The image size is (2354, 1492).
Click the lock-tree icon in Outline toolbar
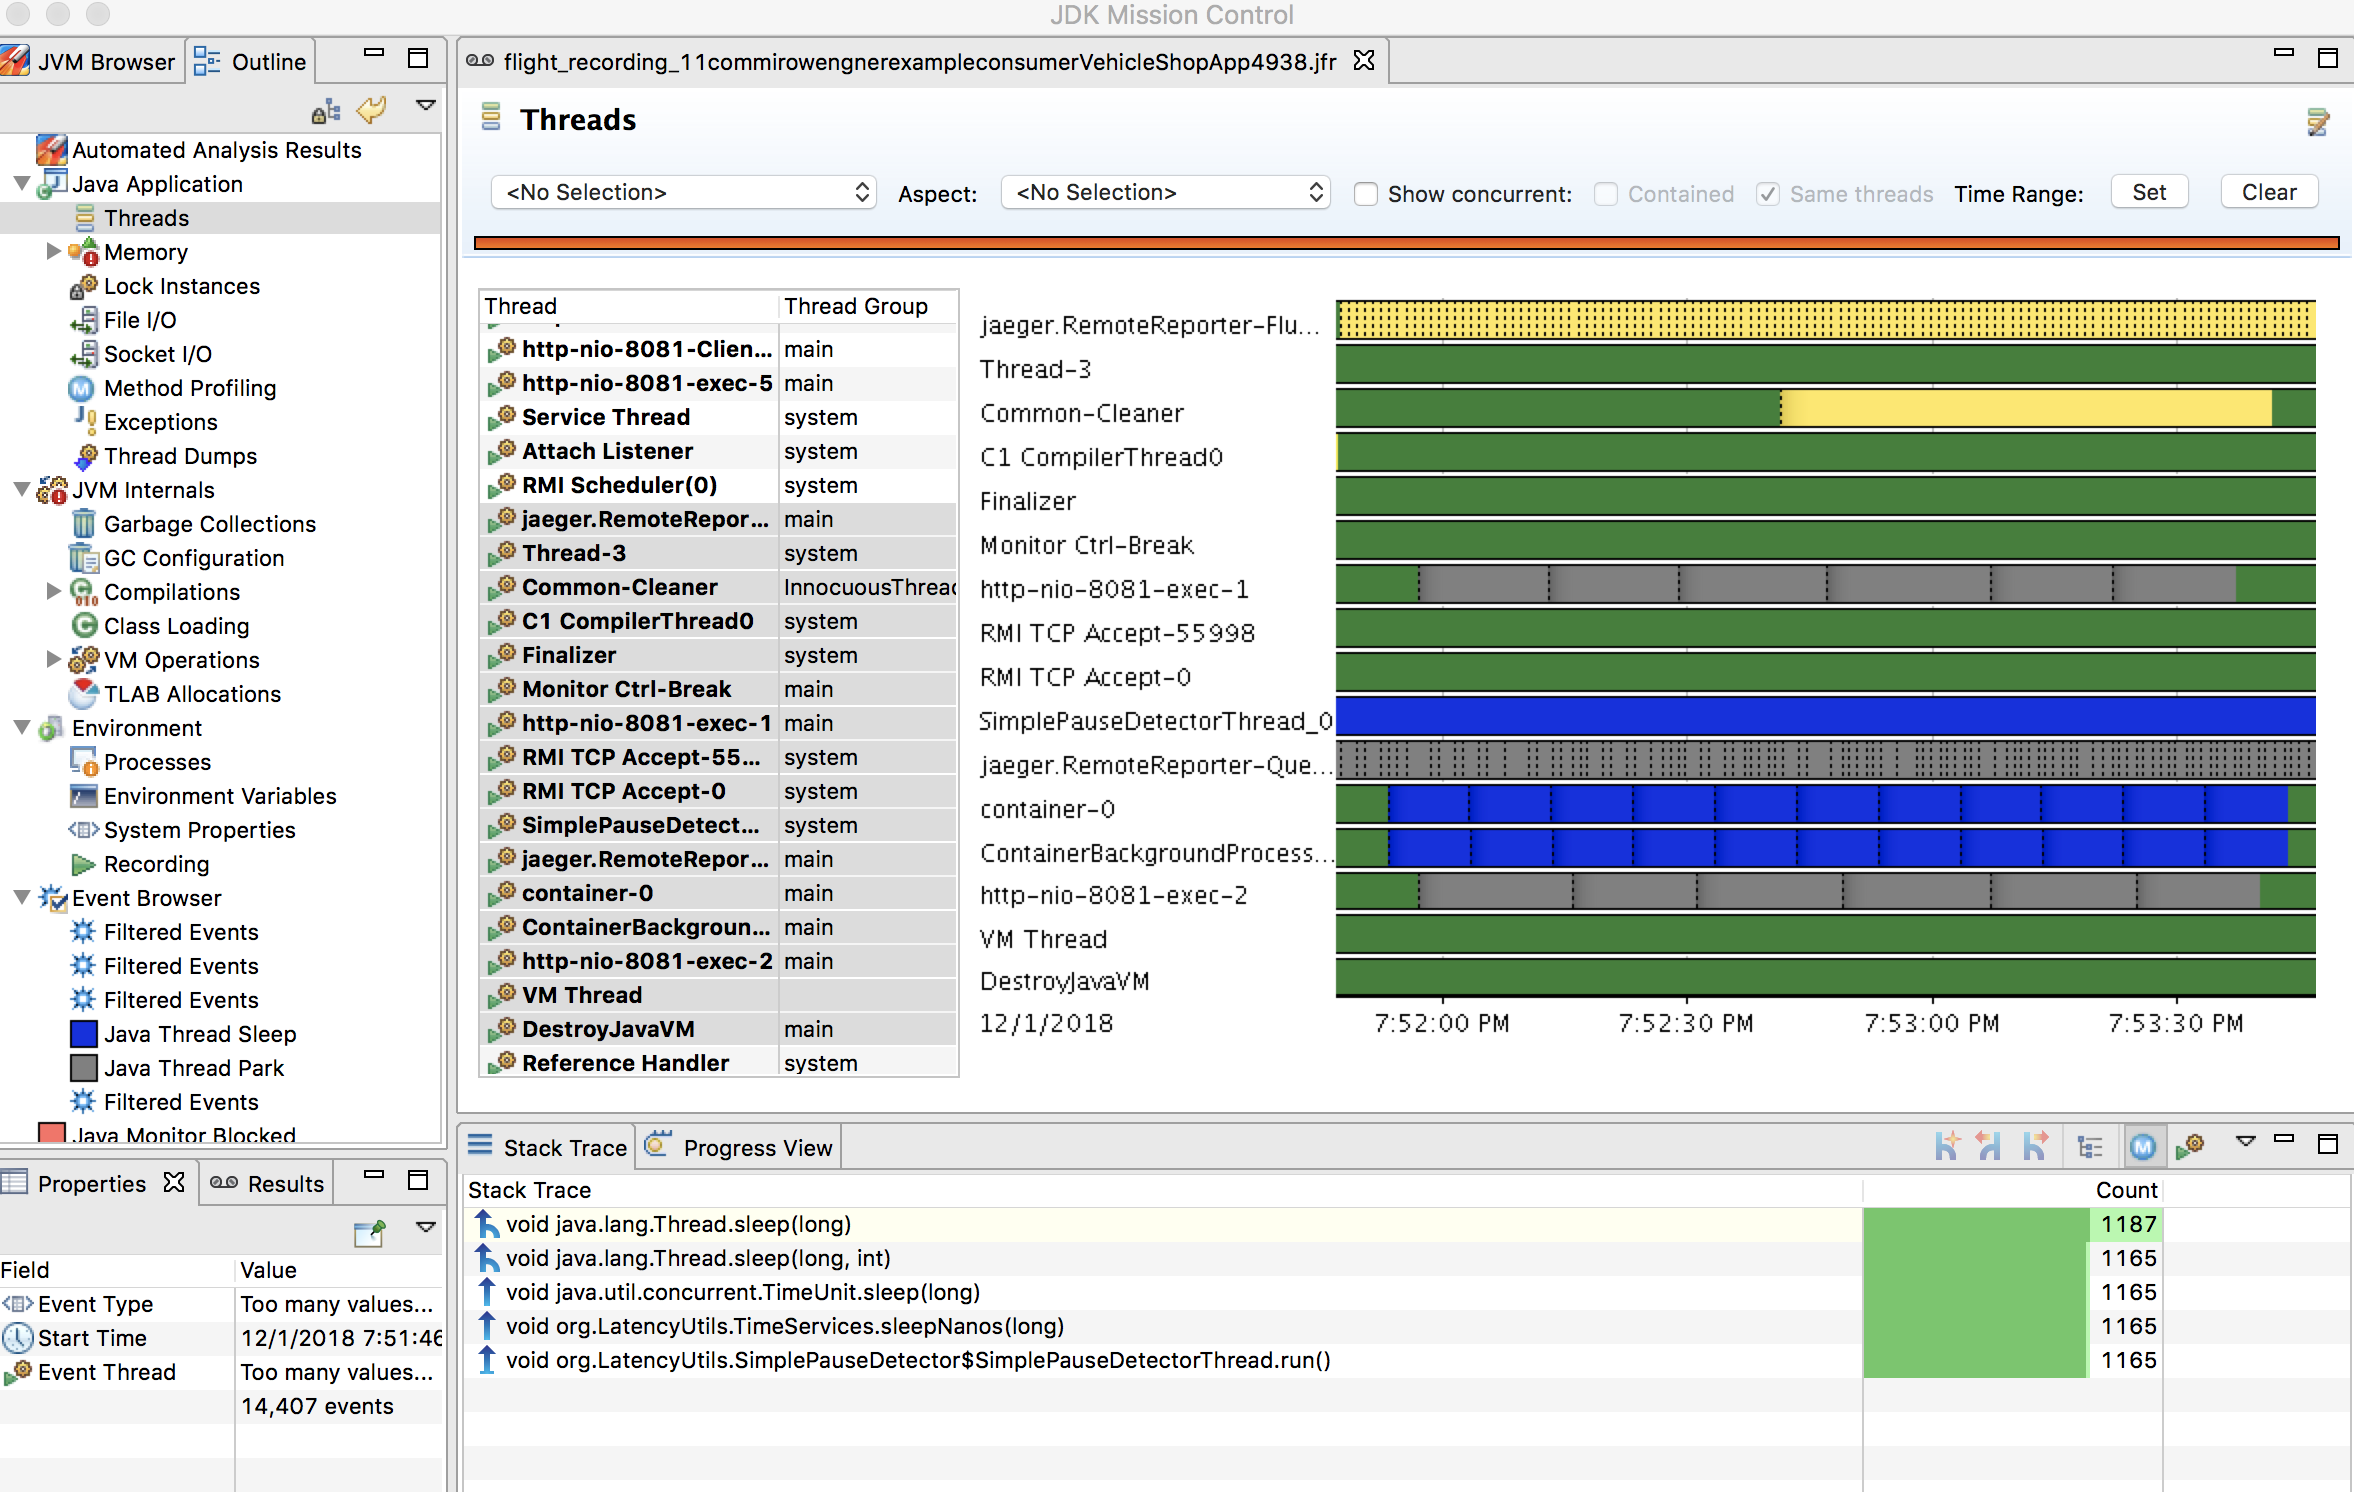click(325, 111)
